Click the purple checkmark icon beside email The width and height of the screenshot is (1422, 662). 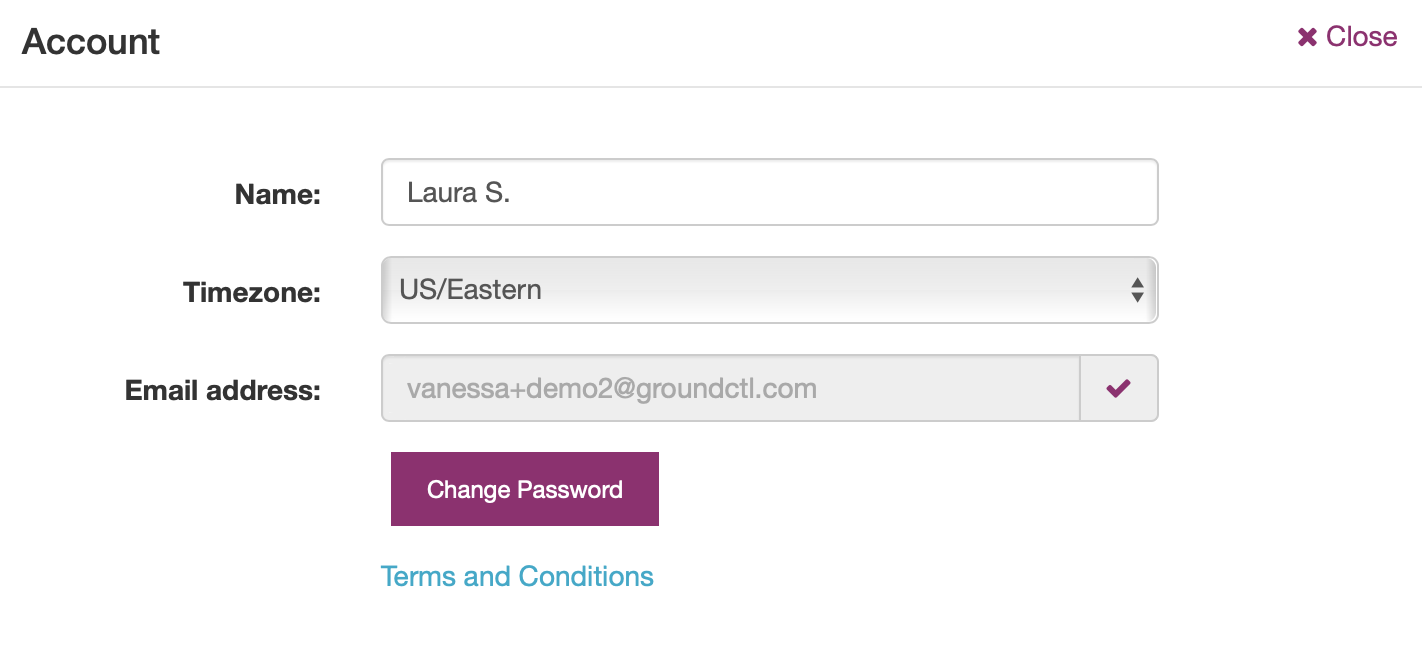[x=1118, y=388]
